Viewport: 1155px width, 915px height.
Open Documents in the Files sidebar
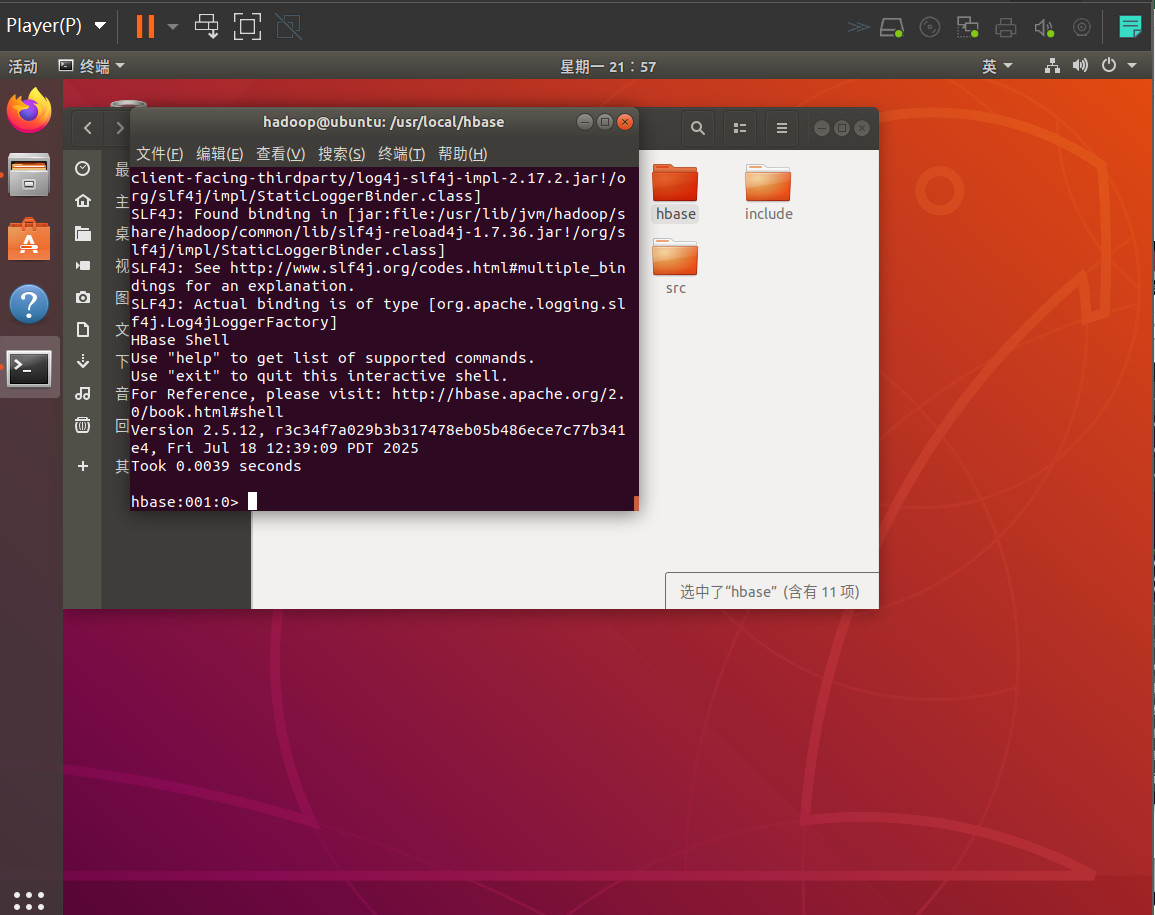coord(82,329)
